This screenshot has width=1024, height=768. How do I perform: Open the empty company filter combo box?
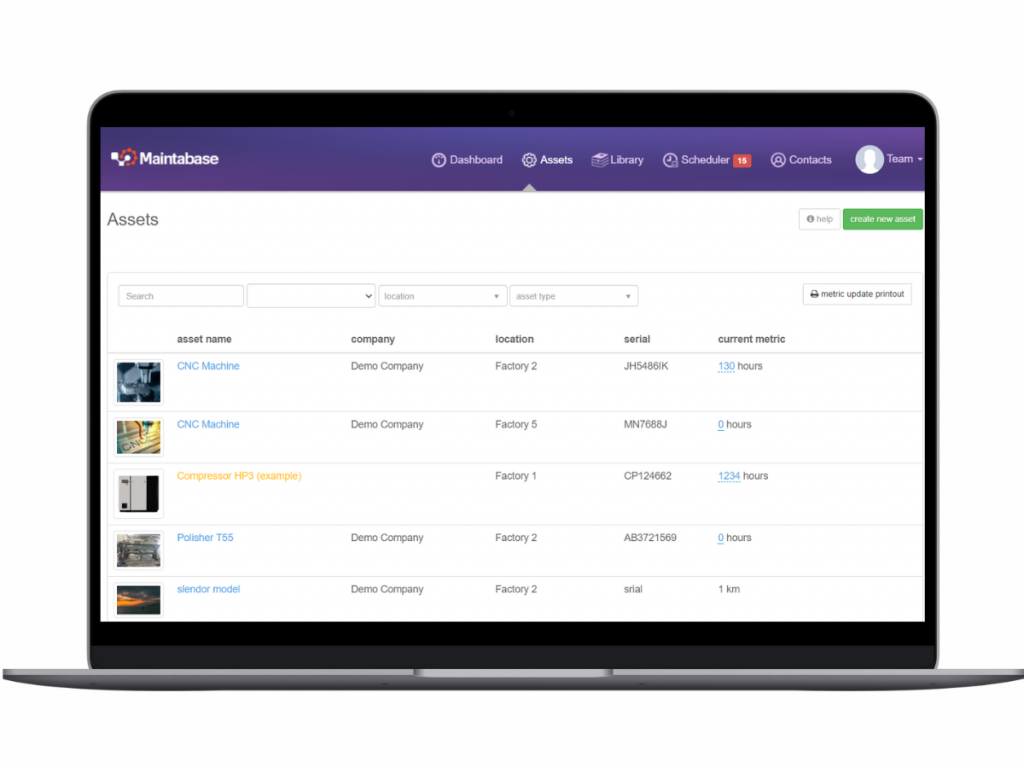pyautogui.click(x=310, y=295)
